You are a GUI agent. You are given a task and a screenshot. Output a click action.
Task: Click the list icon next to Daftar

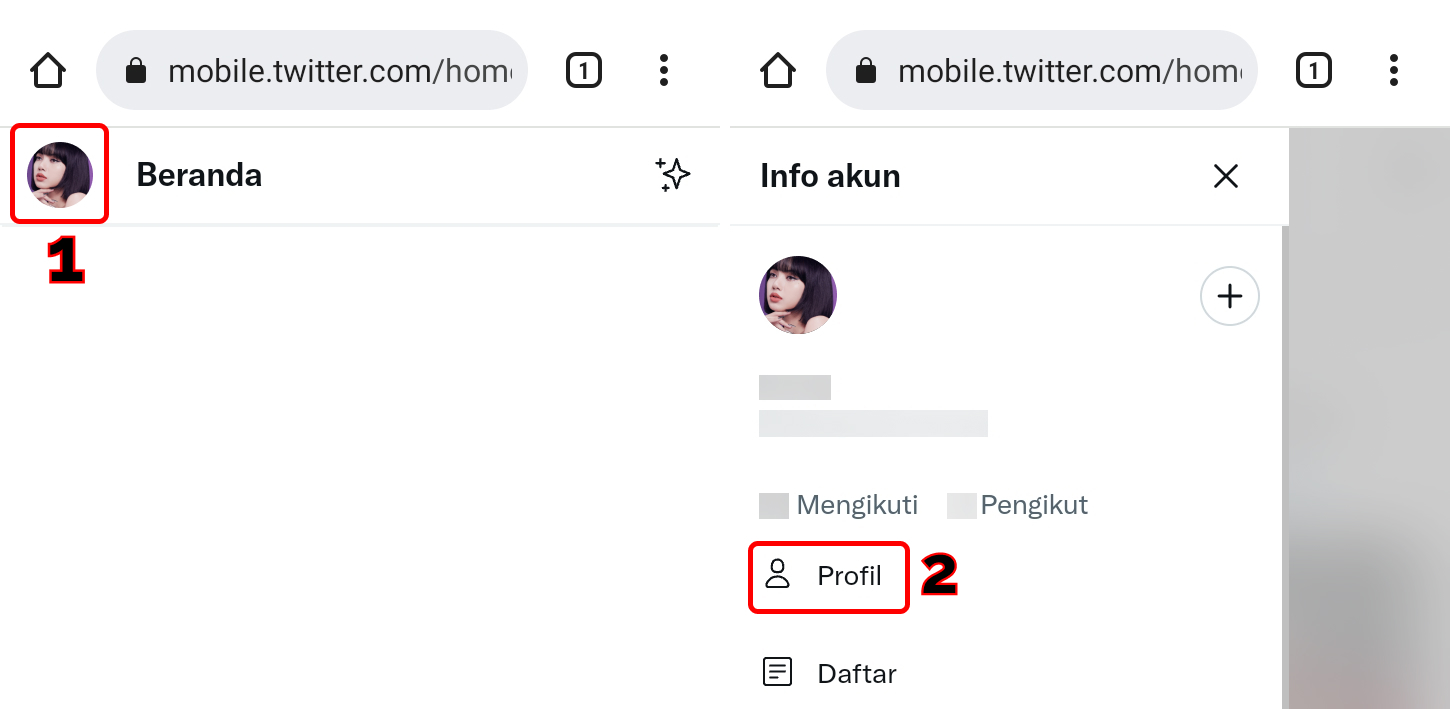point(778,672)
